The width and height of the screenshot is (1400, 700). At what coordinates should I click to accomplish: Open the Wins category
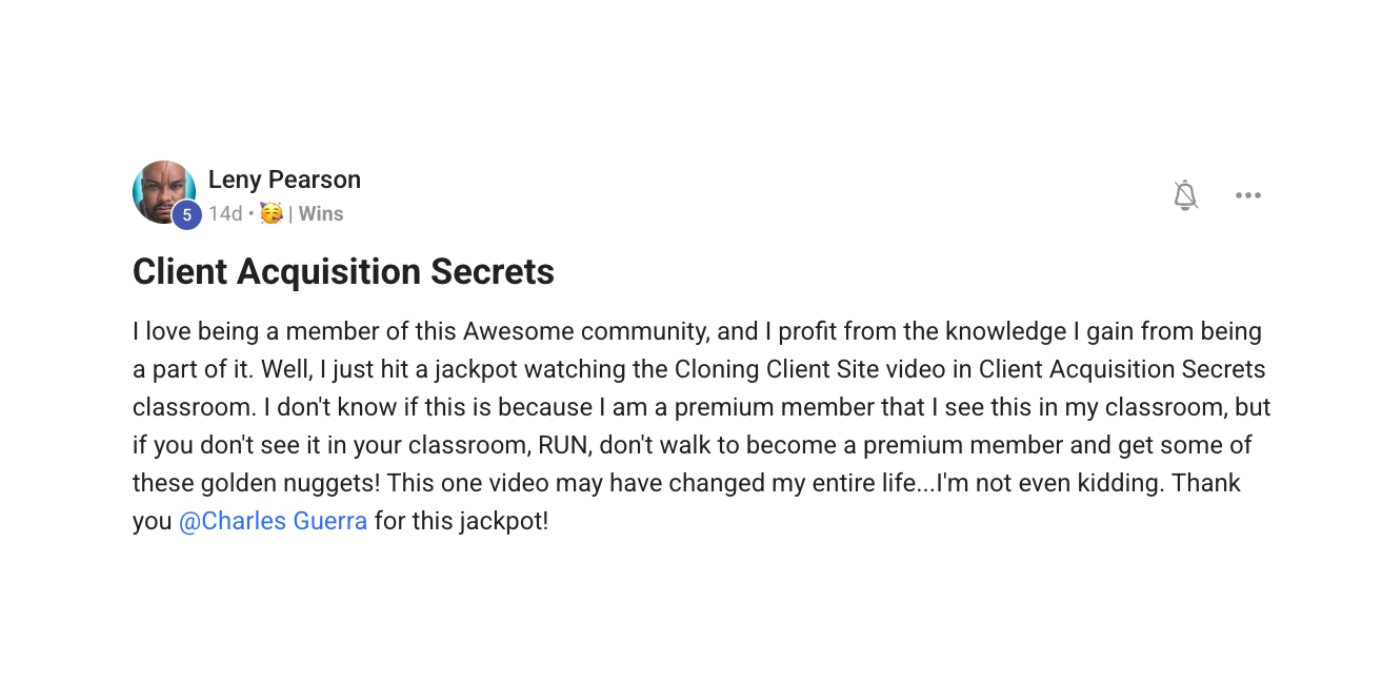[321, 214]
